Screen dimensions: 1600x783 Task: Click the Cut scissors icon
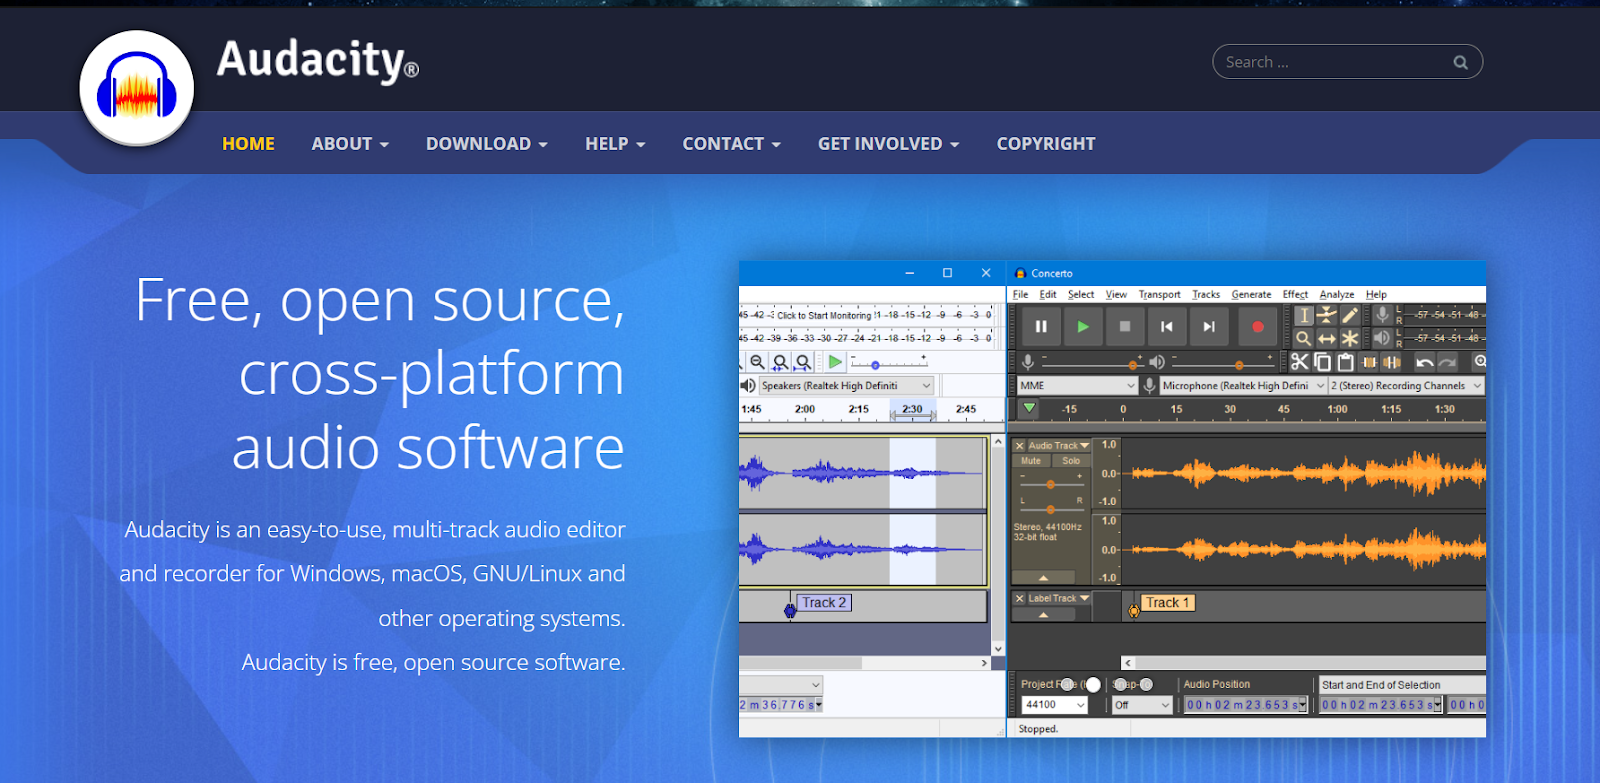[x=1299, y=362]
